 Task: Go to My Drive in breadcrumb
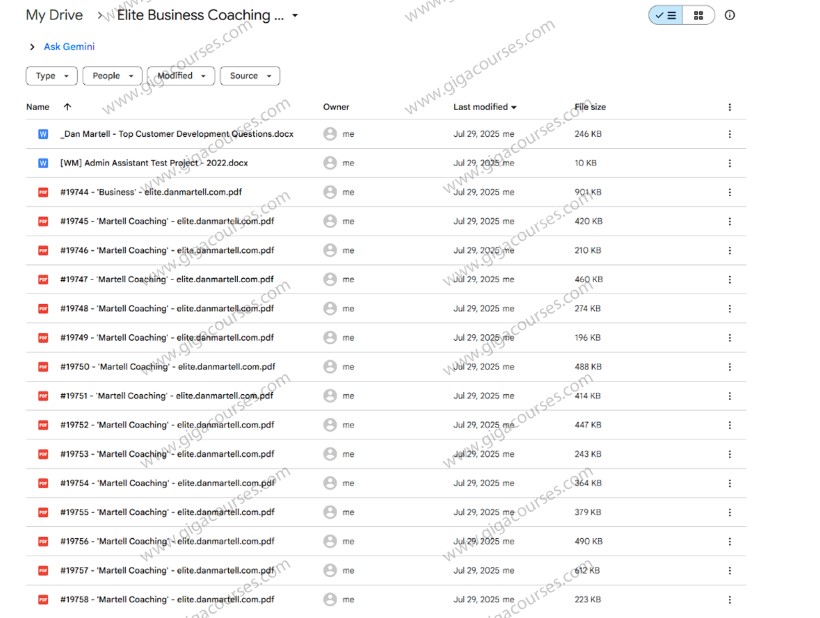(x=54, y=15)
